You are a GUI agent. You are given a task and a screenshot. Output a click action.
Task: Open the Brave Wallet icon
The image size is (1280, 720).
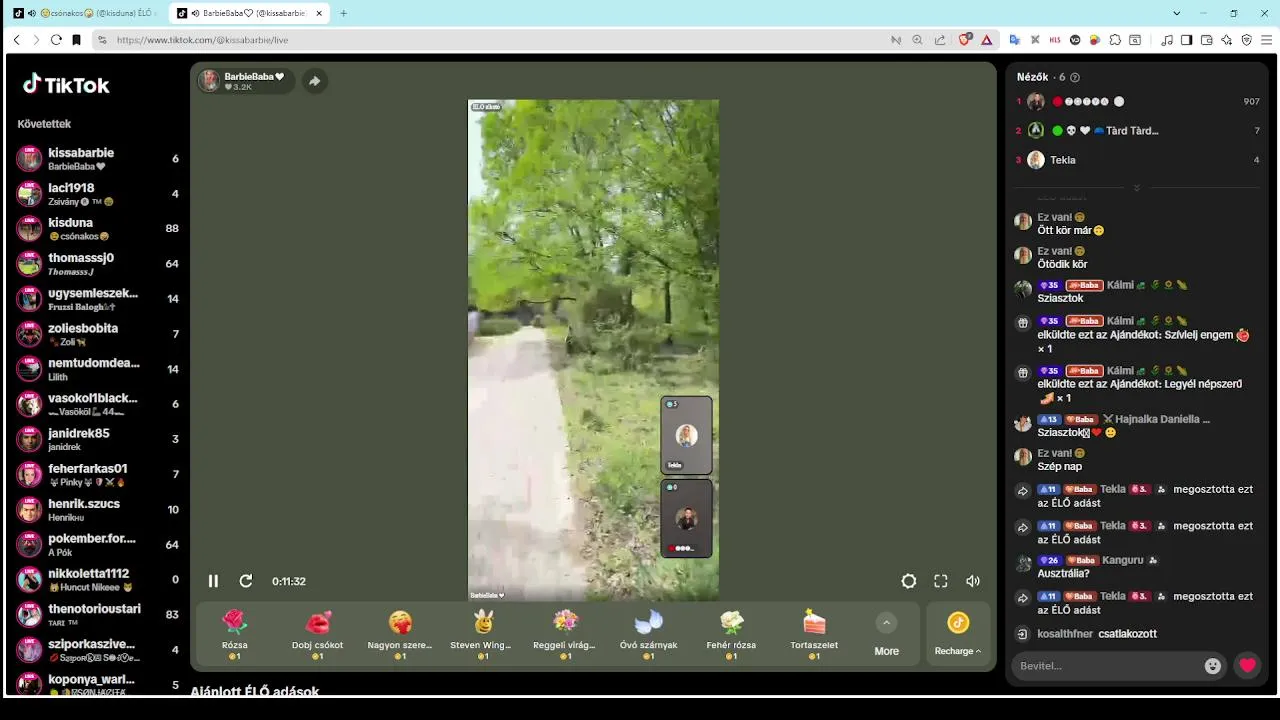pyautogui.click(x=1207, y=40)
